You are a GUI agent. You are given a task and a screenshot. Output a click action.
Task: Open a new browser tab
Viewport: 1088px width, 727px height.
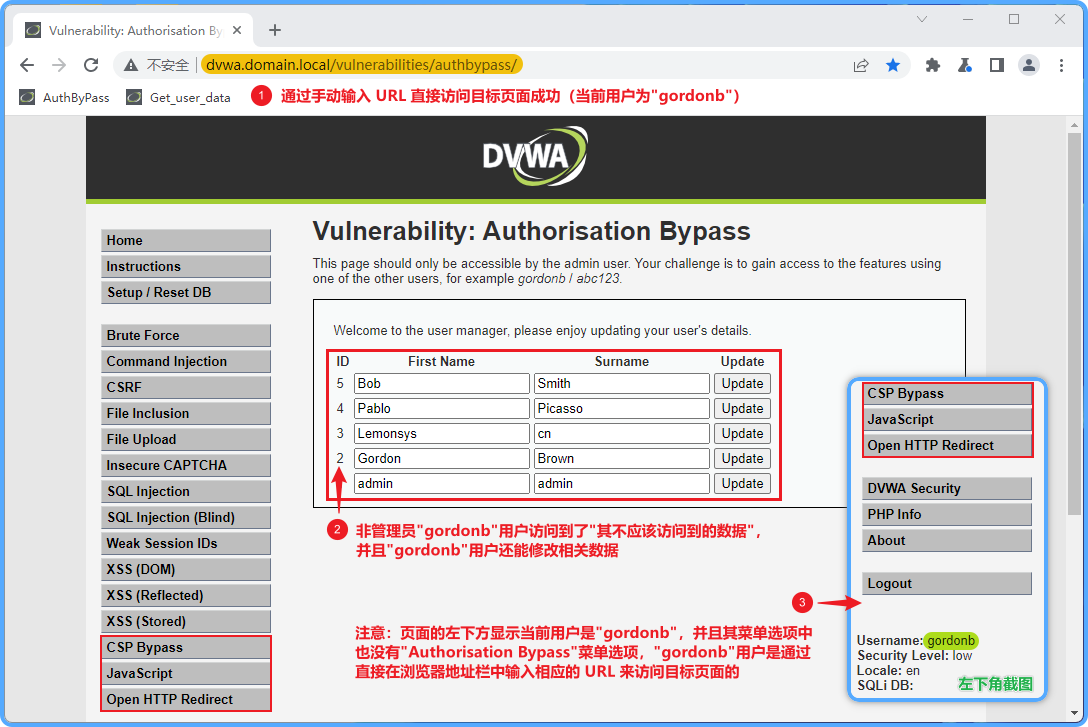click(x=275, y=30)
